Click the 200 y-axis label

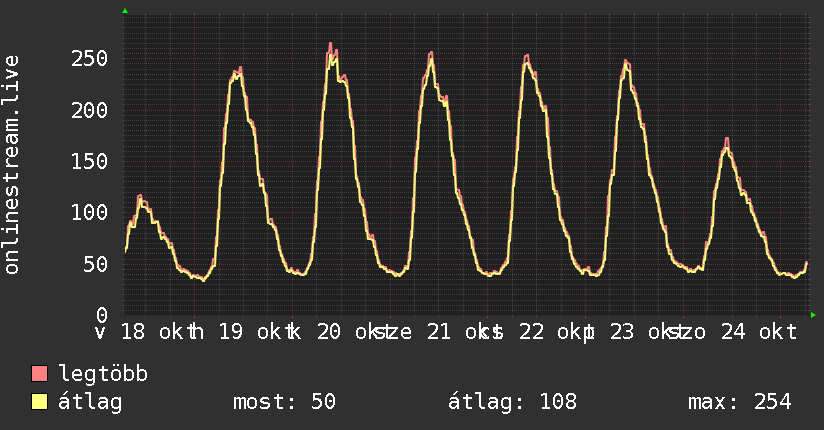(x=90, y=110)
